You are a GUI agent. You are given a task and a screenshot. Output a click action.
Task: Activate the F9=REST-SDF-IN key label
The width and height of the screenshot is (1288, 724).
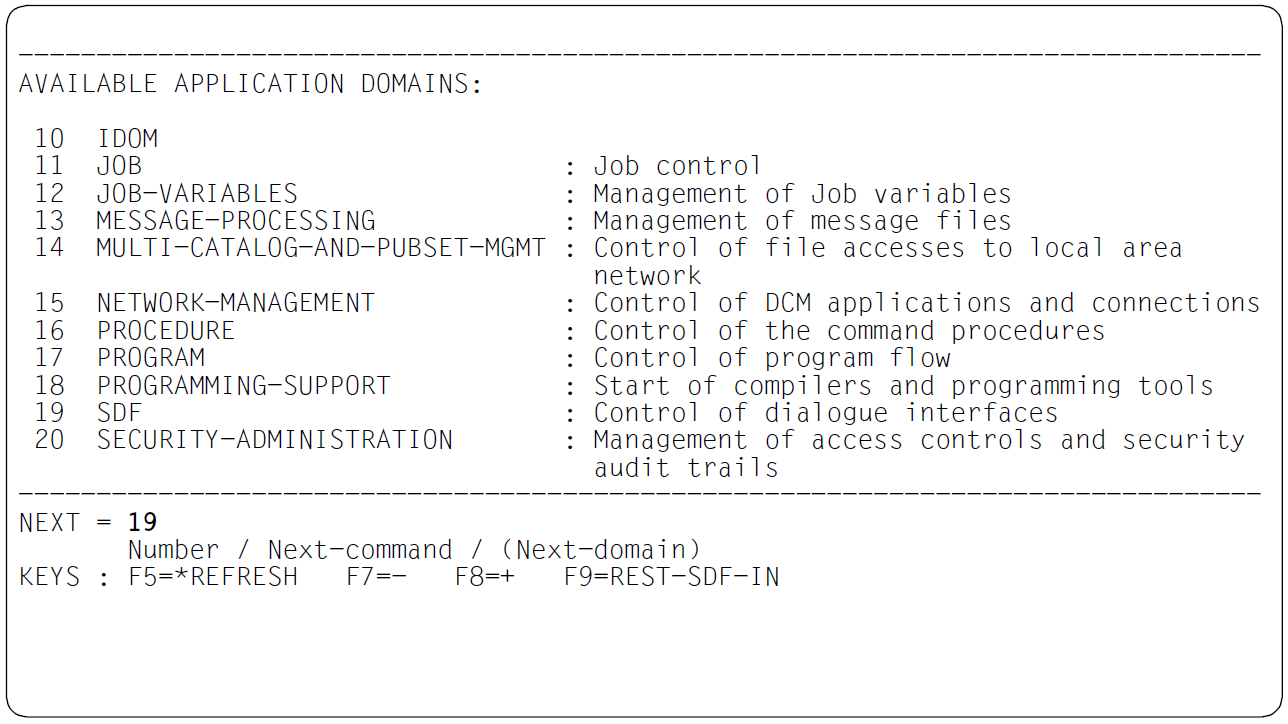671,577
